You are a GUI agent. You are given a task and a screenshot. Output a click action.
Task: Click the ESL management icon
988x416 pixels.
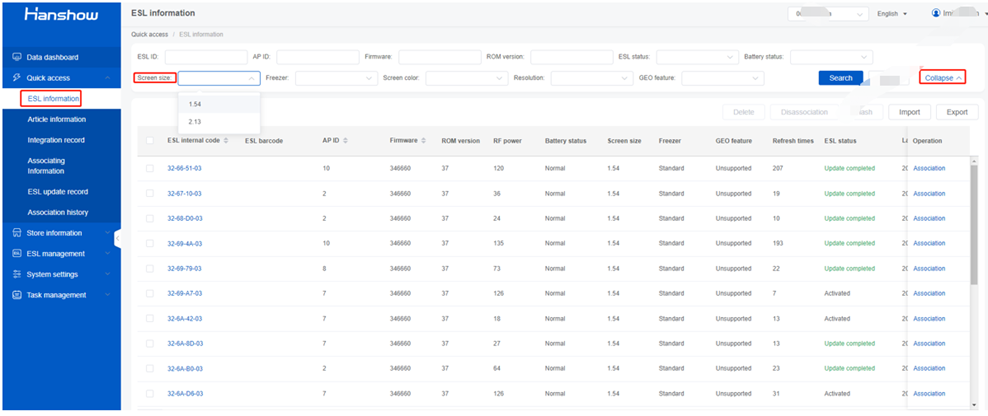pos(17,253)
